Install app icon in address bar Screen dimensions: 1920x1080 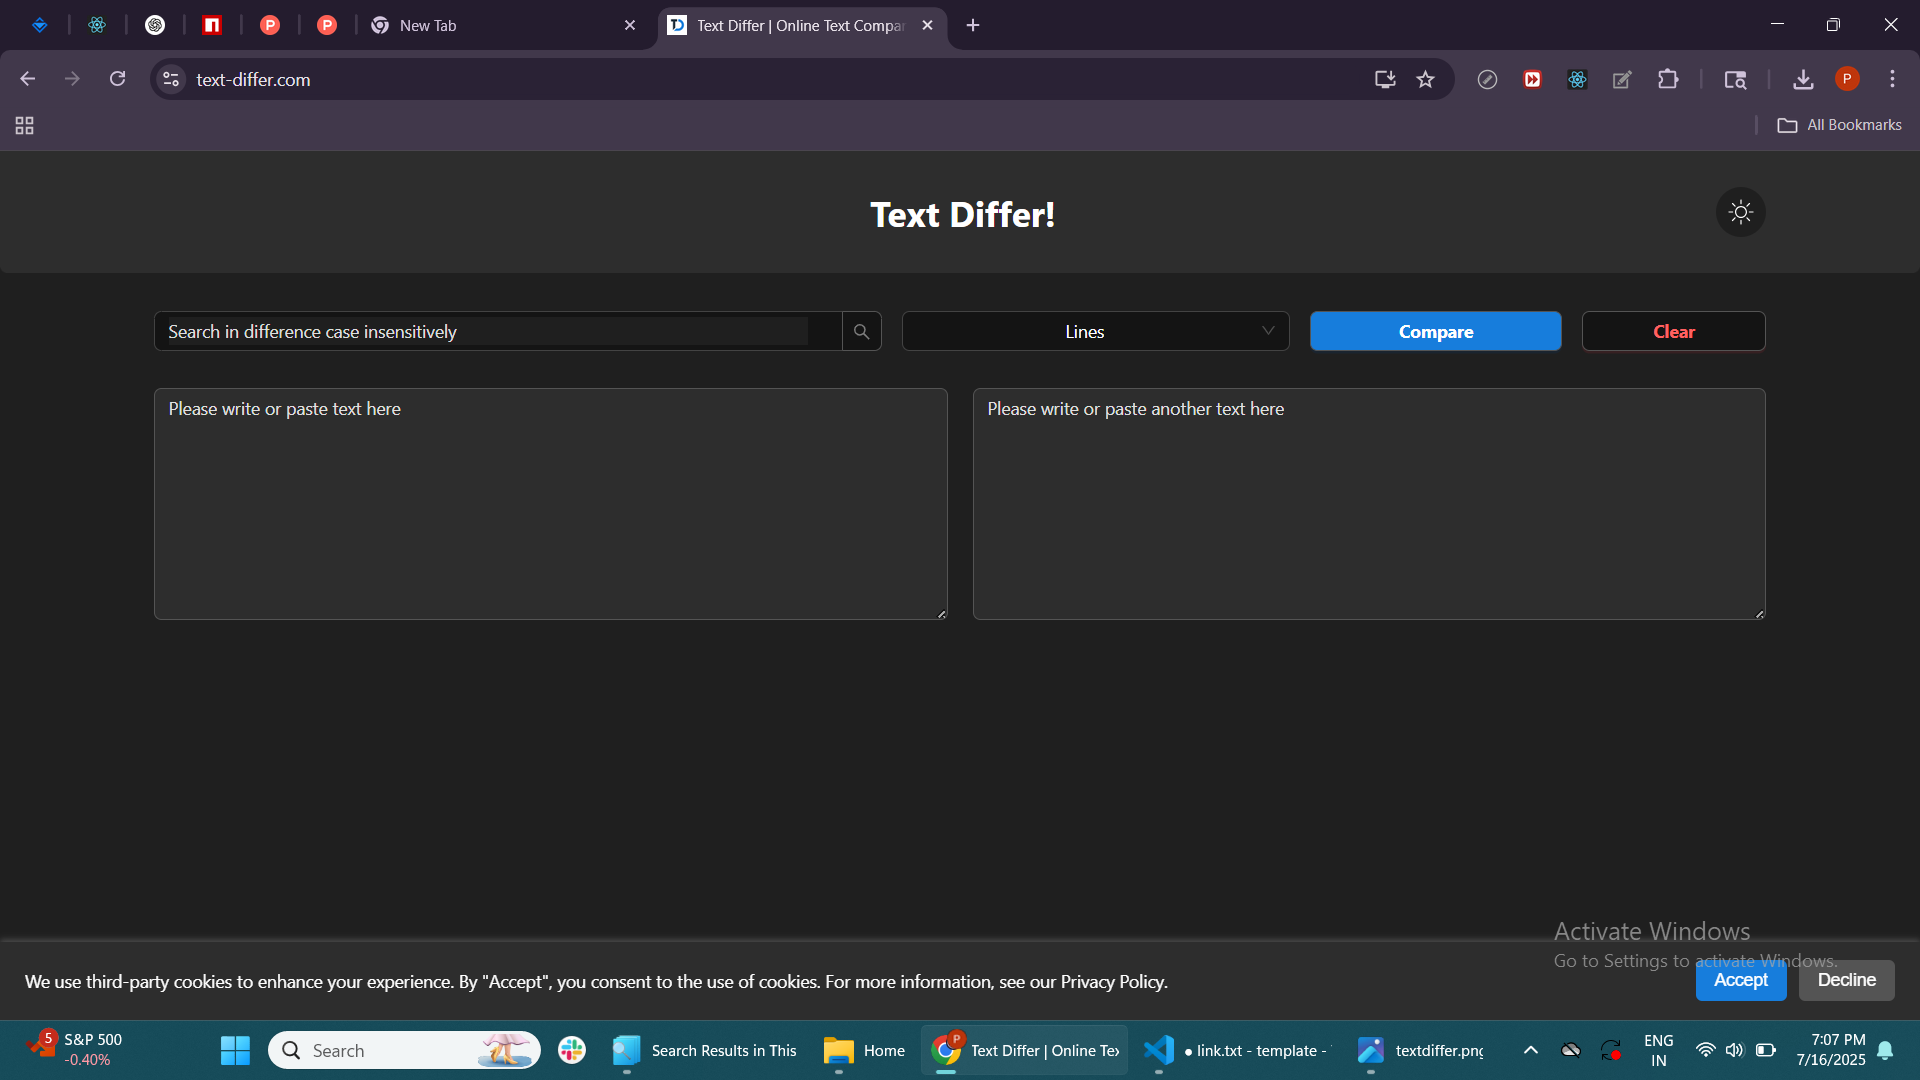(1384, 79)
